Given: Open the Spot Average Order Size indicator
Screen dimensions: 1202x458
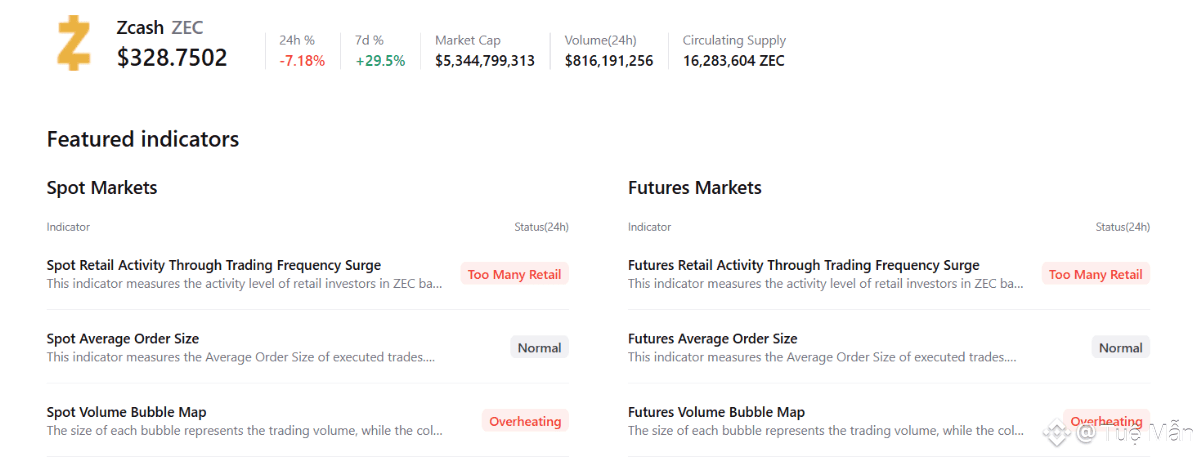Looking at the screenshot, I should 123,339.
